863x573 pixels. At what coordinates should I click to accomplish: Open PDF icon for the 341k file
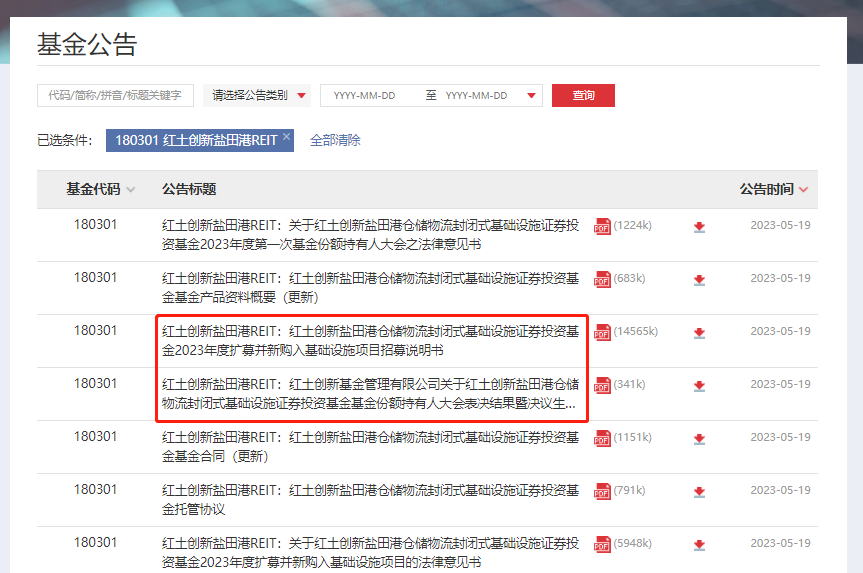[602, 385]
